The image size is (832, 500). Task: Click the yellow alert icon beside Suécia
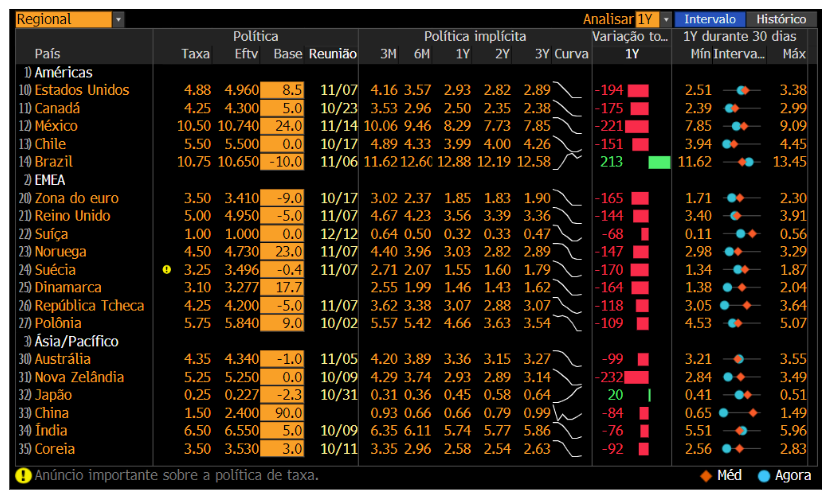click(167, 270)
